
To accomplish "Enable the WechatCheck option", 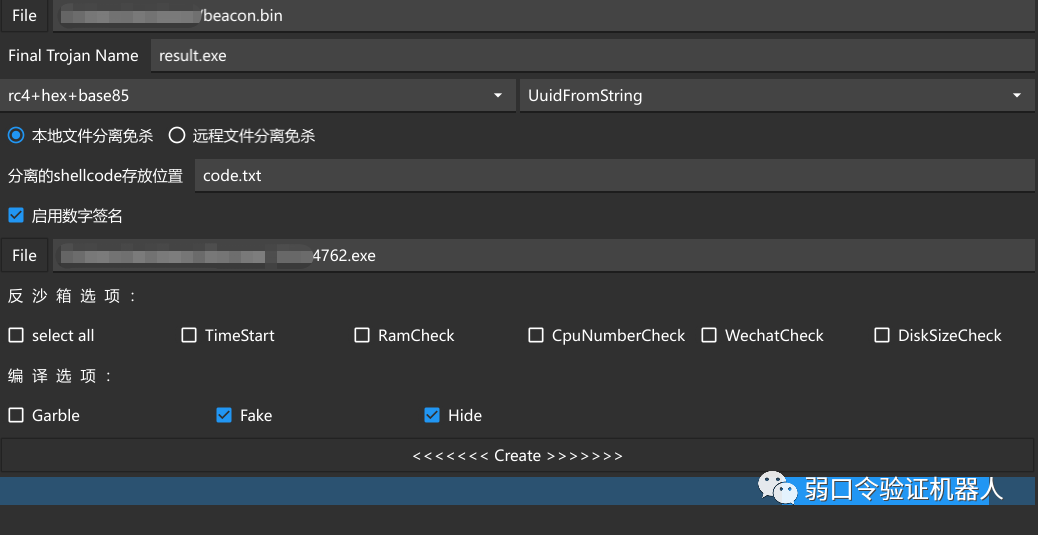I will [x=709, y=336].
